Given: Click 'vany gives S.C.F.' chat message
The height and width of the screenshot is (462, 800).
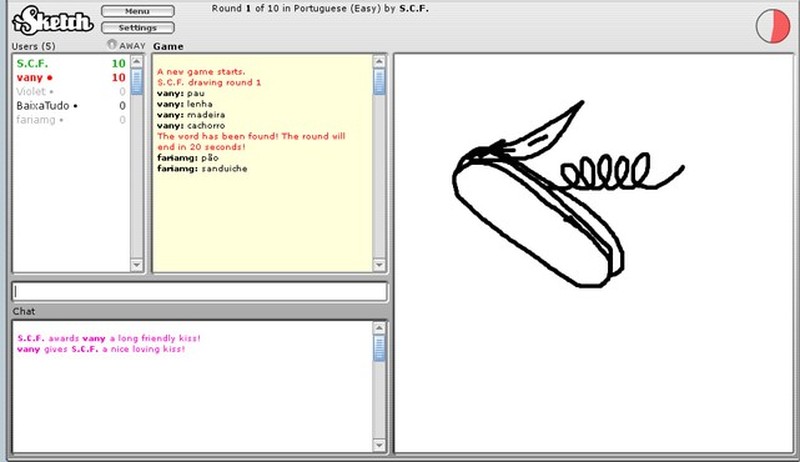Looking at the screenshot, I should tap(101, 349).
